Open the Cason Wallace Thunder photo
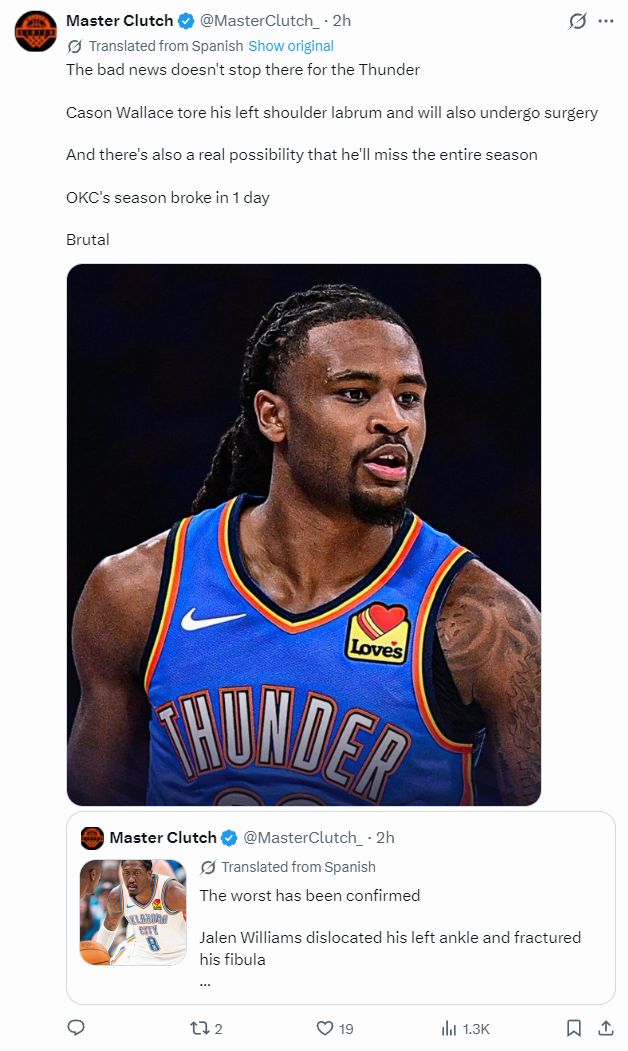This screenshot has height=1051, width=628. click(304, 535)
